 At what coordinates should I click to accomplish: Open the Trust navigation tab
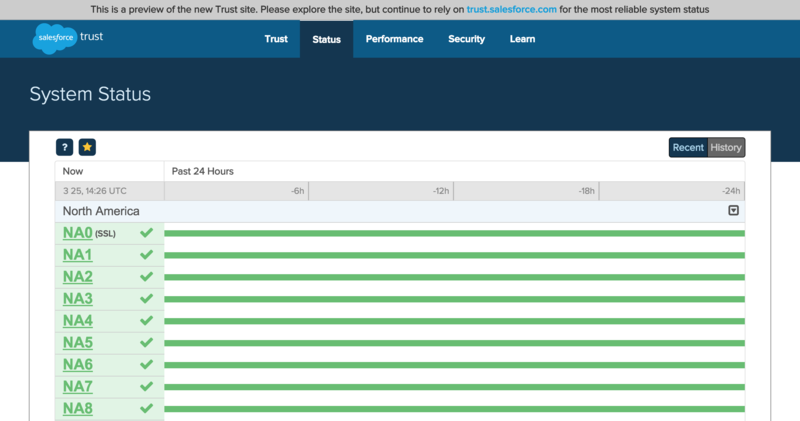click(276, 39)
